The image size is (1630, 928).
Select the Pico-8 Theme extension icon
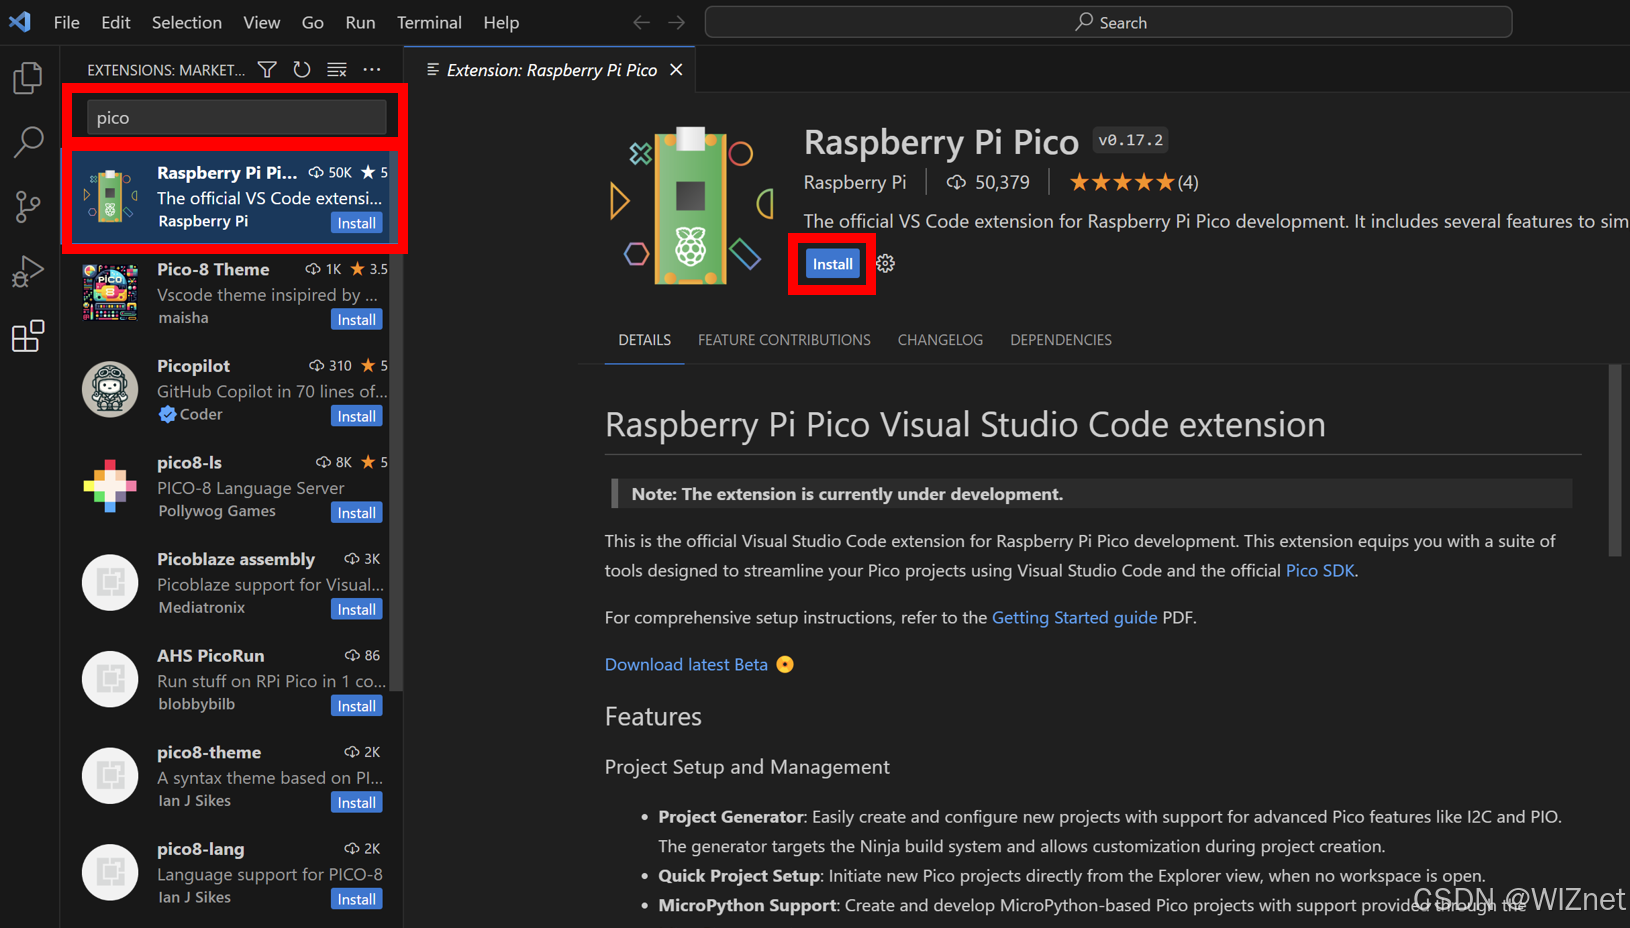[x=110, y=293]
